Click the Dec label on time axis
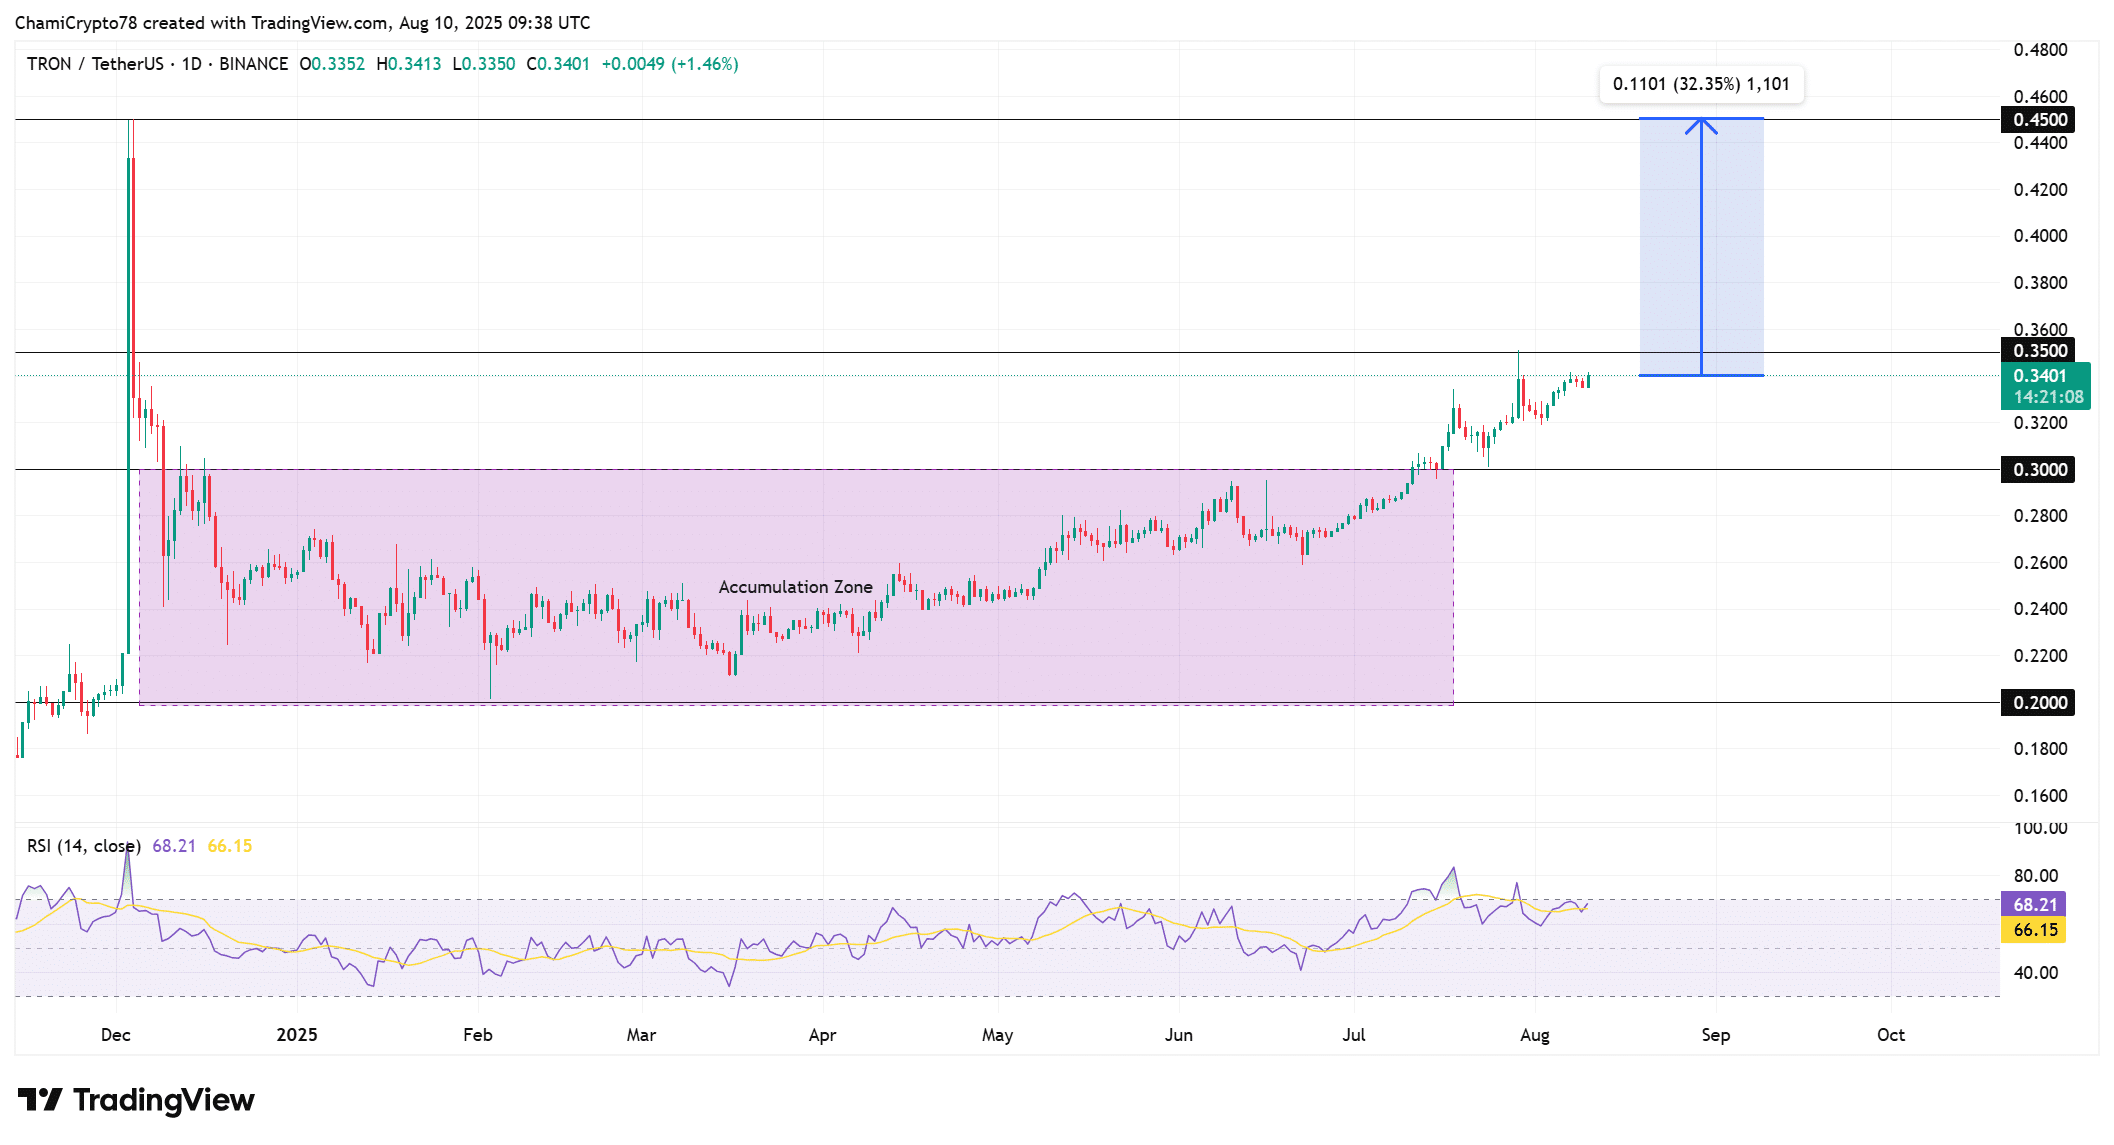 click(116, 1035)
